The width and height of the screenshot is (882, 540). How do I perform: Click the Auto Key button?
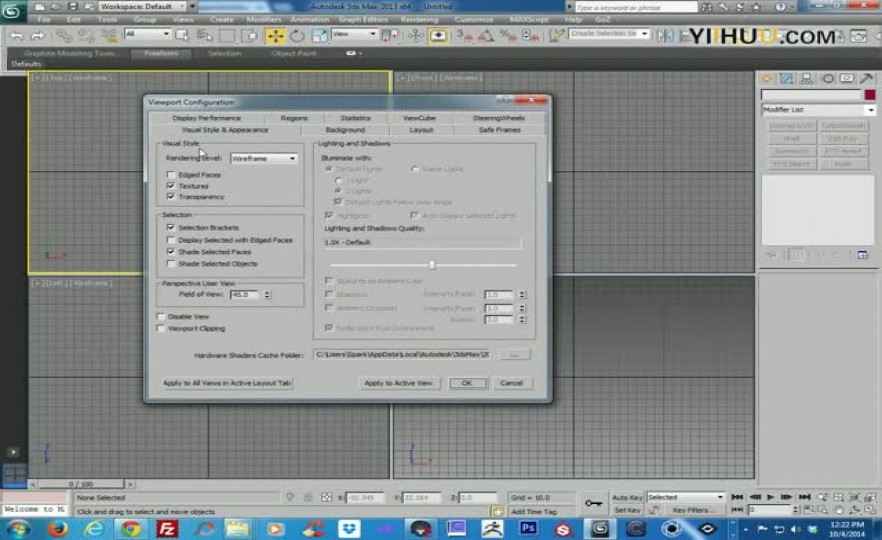click(627, 497)
